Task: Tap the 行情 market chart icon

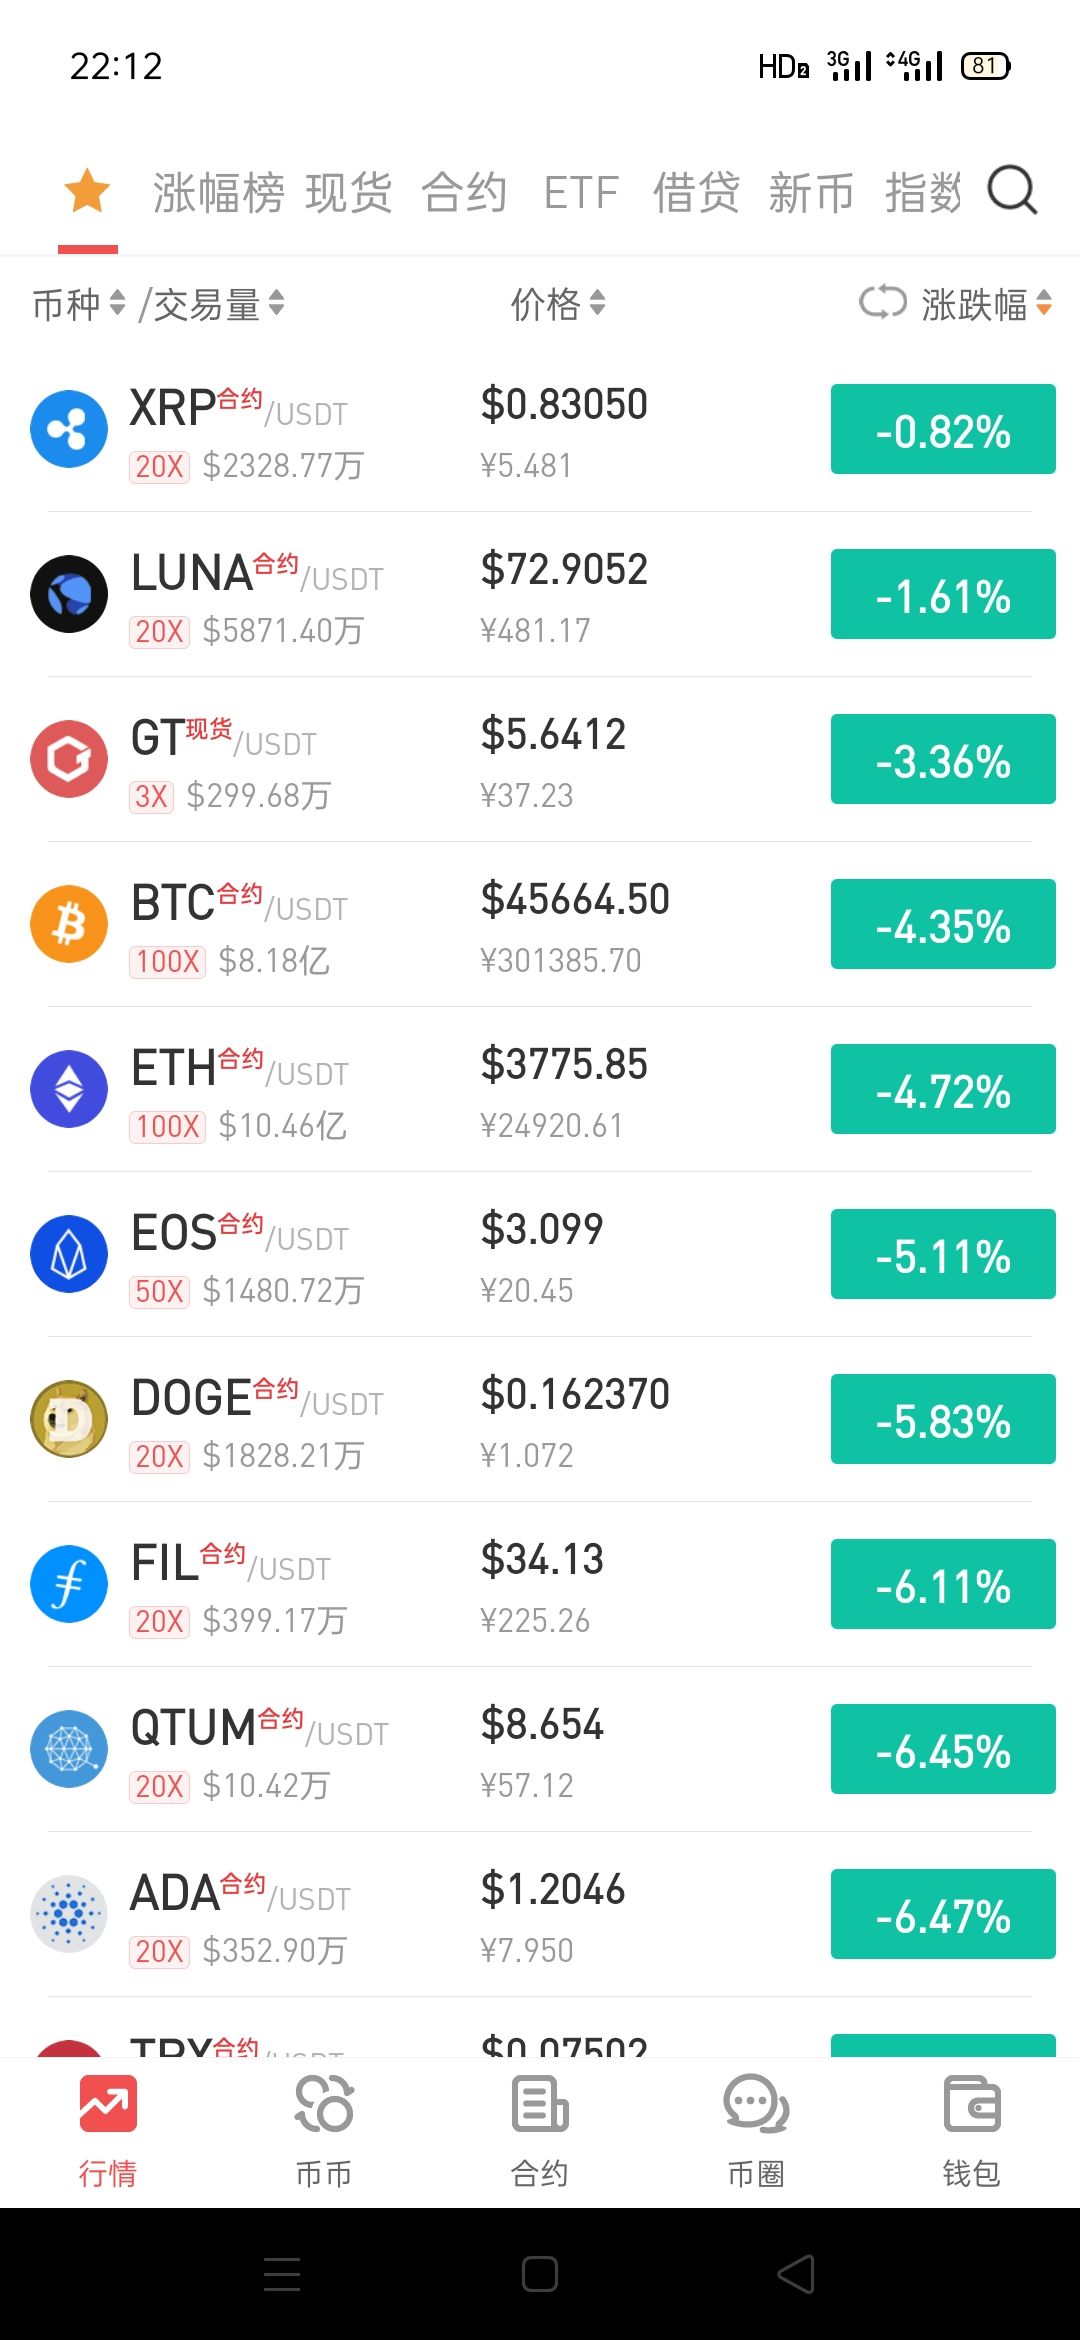Action: tap(108, 2104)
